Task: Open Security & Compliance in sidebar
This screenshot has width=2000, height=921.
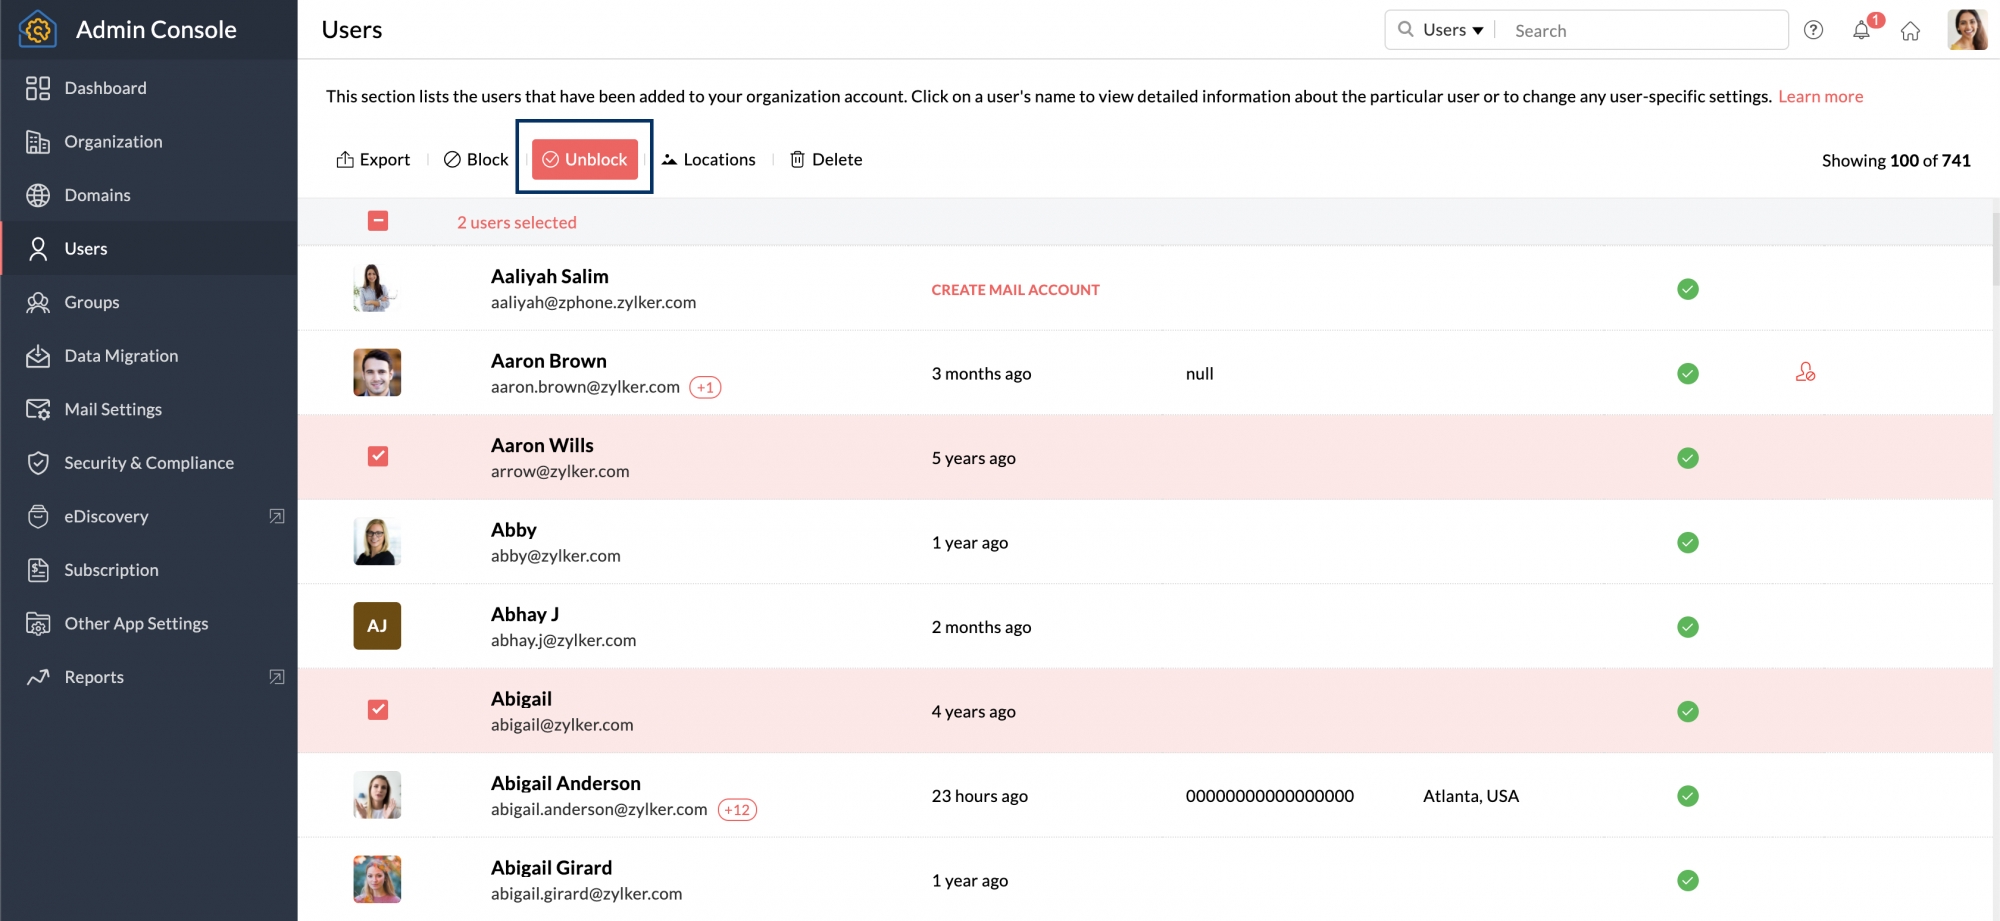Action: tap(149, 463)
